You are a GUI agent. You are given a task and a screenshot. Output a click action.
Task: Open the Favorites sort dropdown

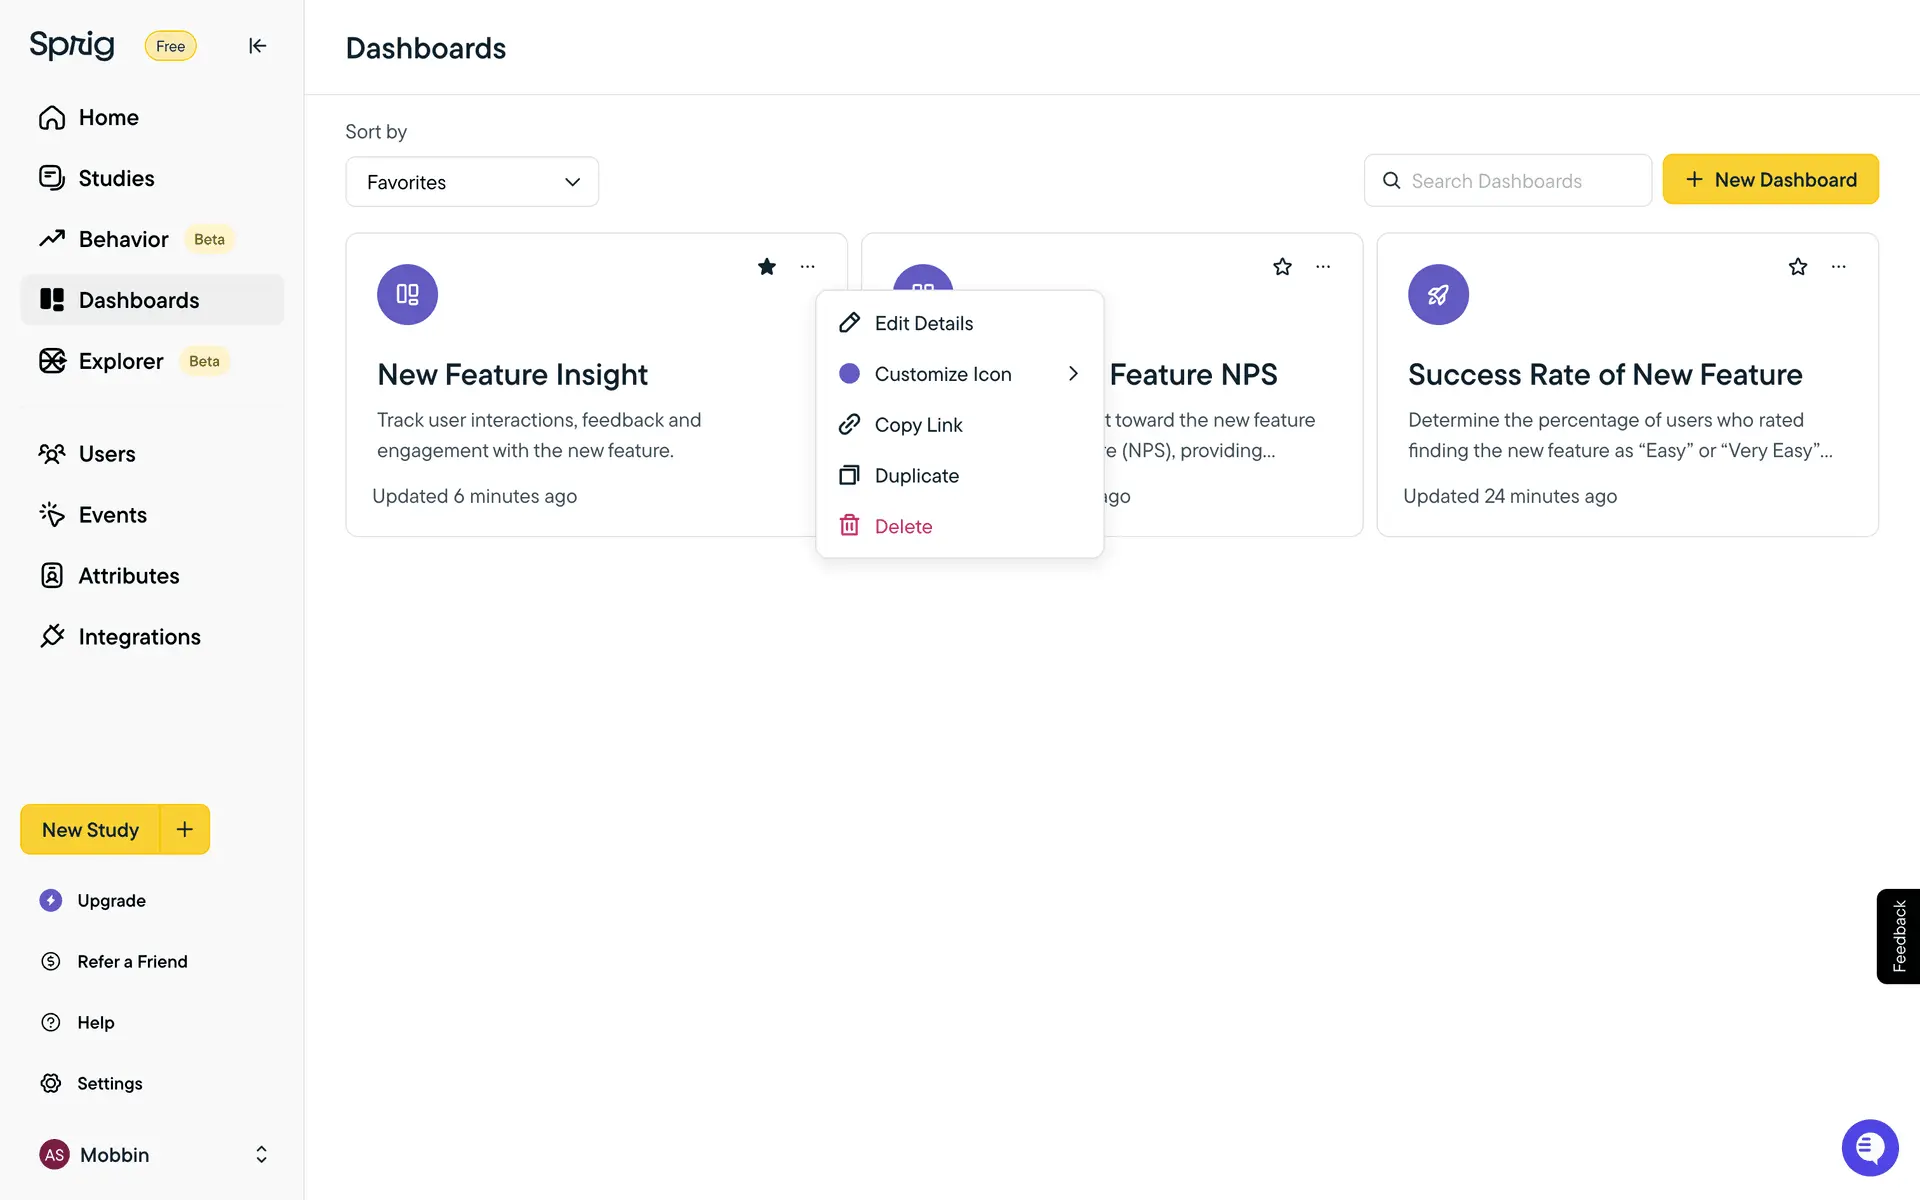click(x=472, y=182)
